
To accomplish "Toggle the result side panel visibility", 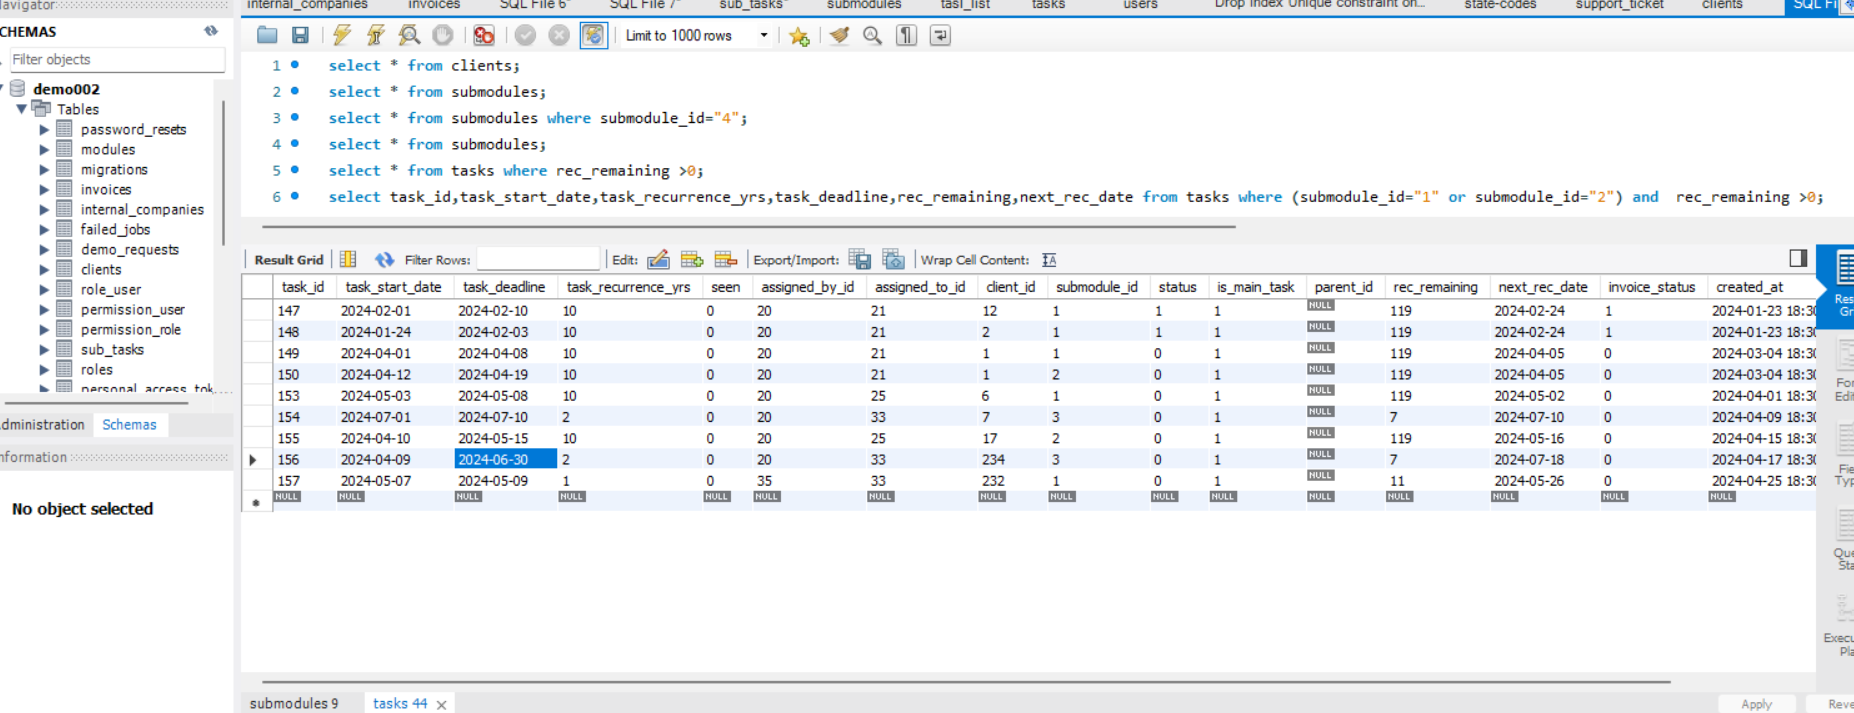I will point(1798,258).
